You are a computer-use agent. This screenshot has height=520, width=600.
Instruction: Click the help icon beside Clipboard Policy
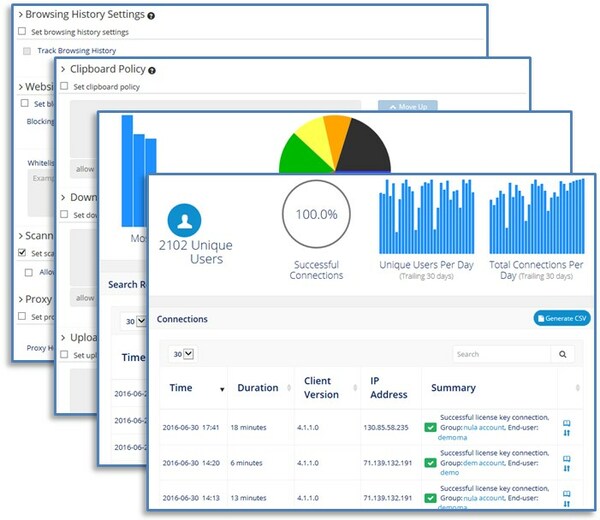[152, 71]
